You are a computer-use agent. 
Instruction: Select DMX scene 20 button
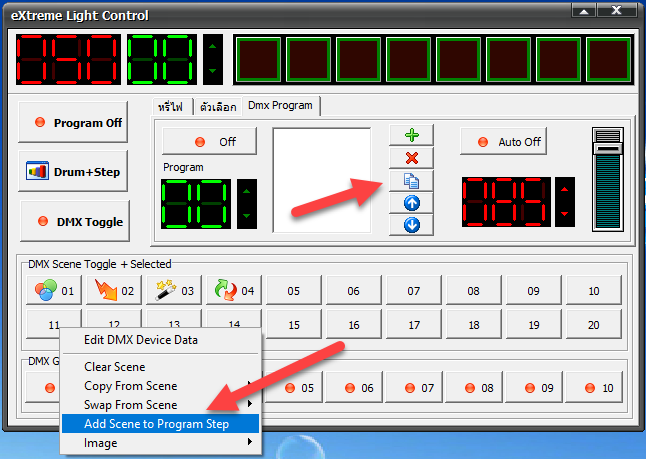coord(594,325)
